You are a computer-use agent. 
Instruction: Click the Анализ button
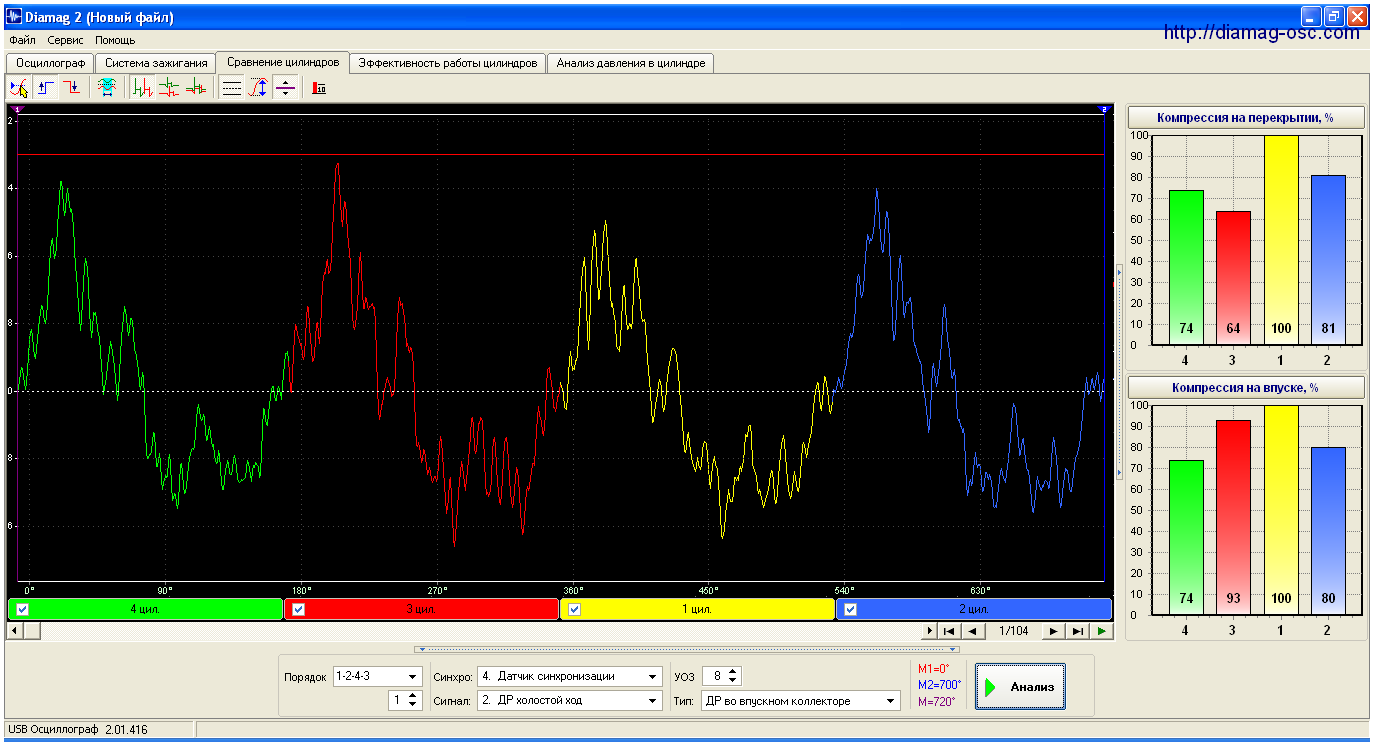coord(1020,687)
